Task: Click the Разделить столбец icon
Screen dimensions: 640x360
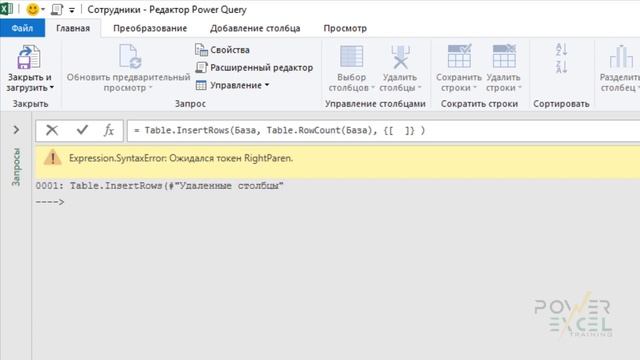Action: coord(621,56)
